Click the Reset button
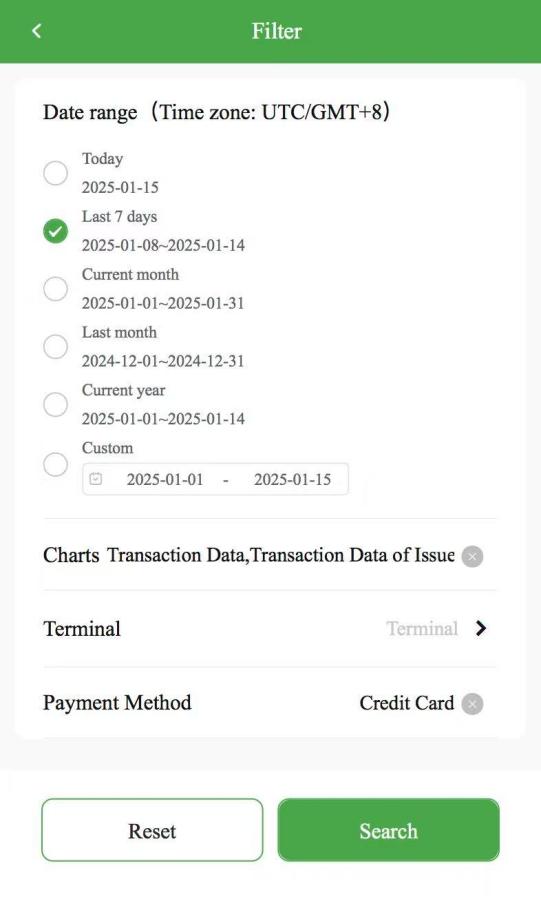541x908 pixels. click(x=152, y=830)
